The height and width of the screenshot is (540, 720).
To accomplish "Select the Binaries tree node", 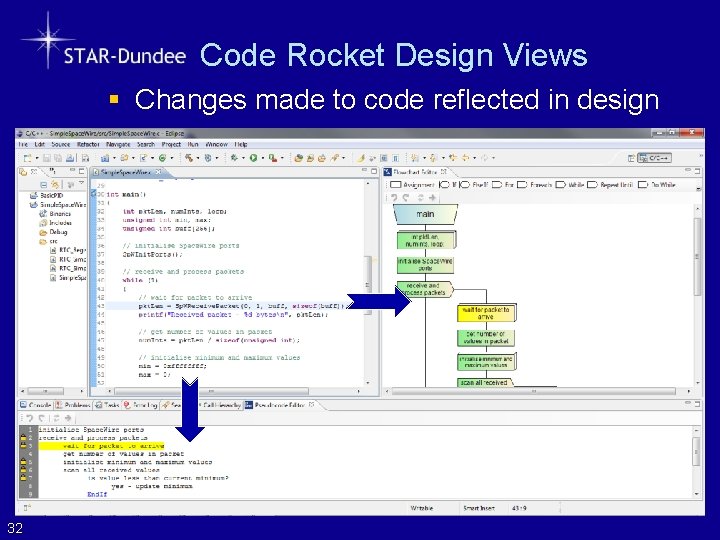I will coord(55,214).
